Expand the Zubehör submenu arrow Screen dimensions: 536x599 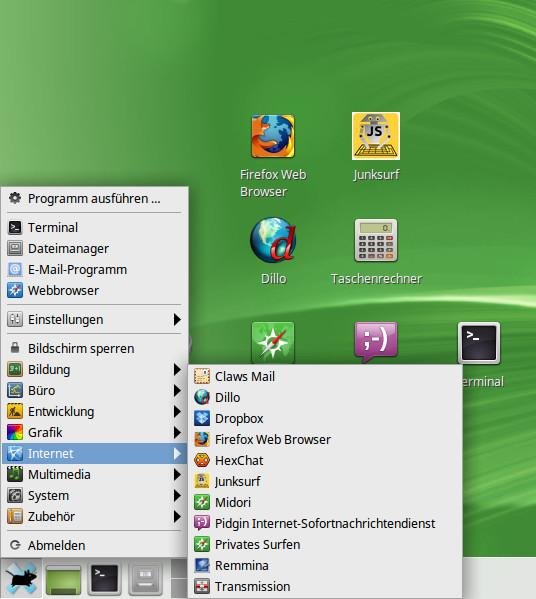(x=177, y=516)
